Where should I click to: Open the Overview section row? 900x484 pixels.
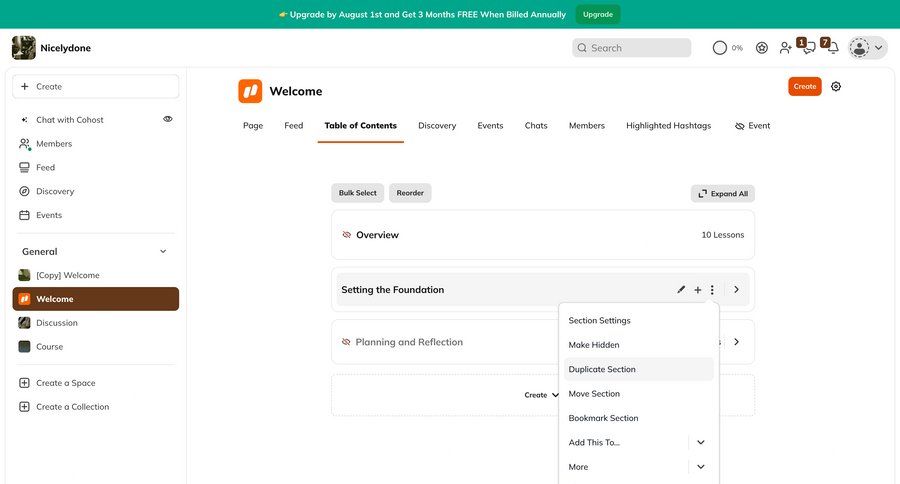[543, 235]
